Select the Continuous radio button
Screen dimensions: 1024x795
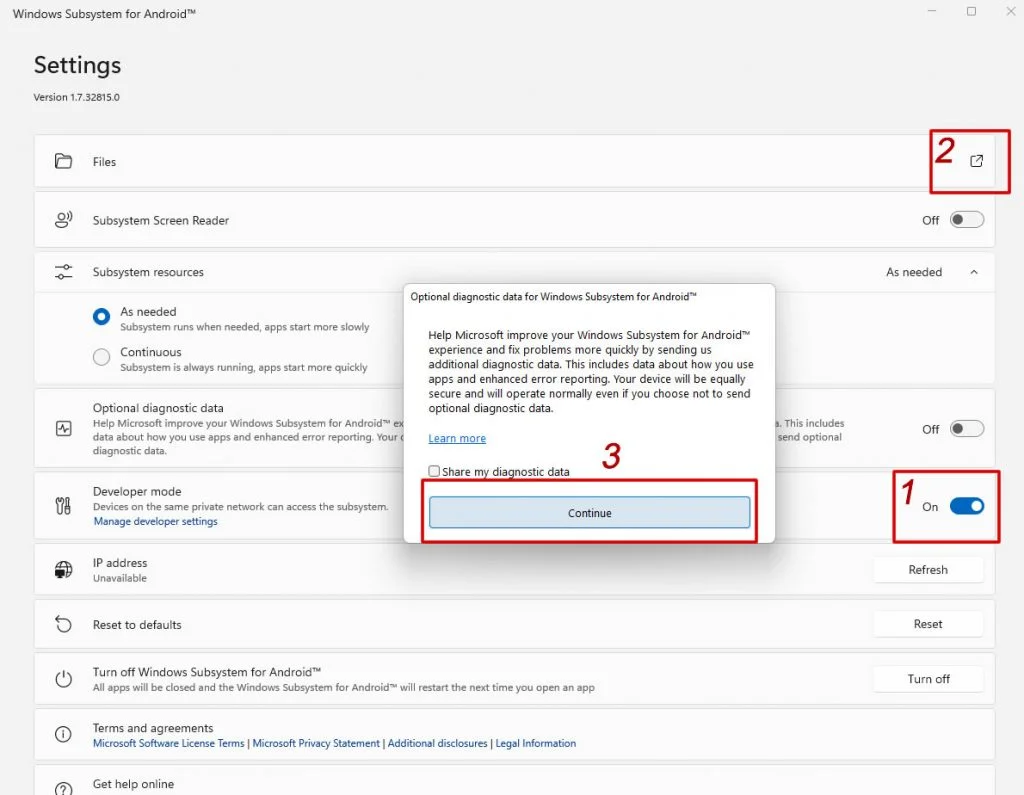(101, 357)
